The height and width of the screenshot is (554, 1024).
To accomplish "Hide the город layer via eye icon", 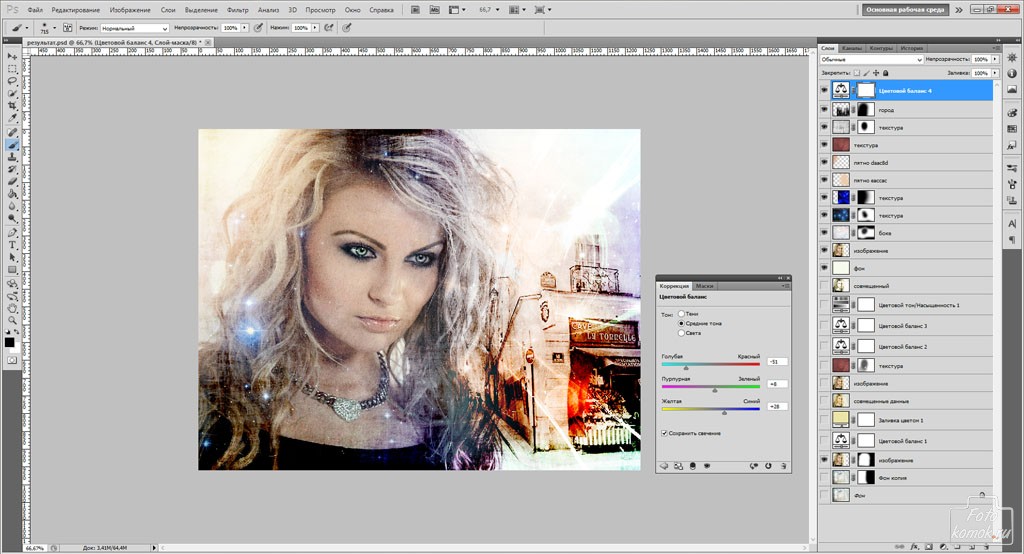I will [824, 109].
